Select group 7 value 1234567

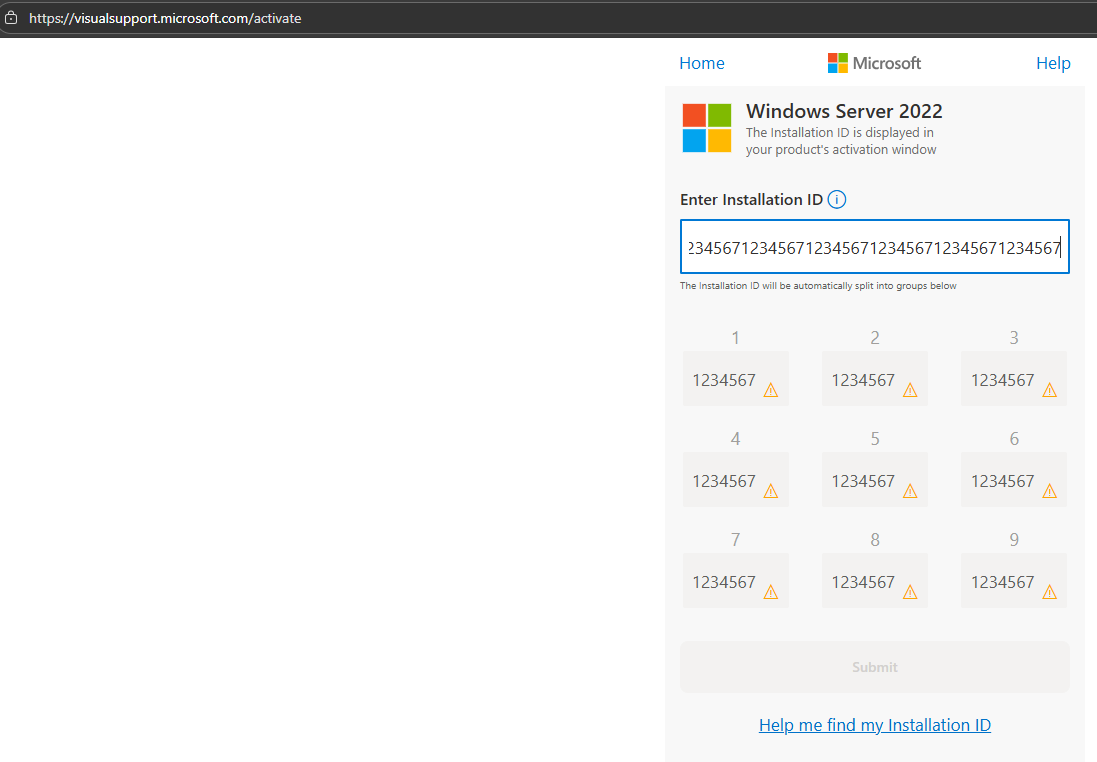[724, 582]
